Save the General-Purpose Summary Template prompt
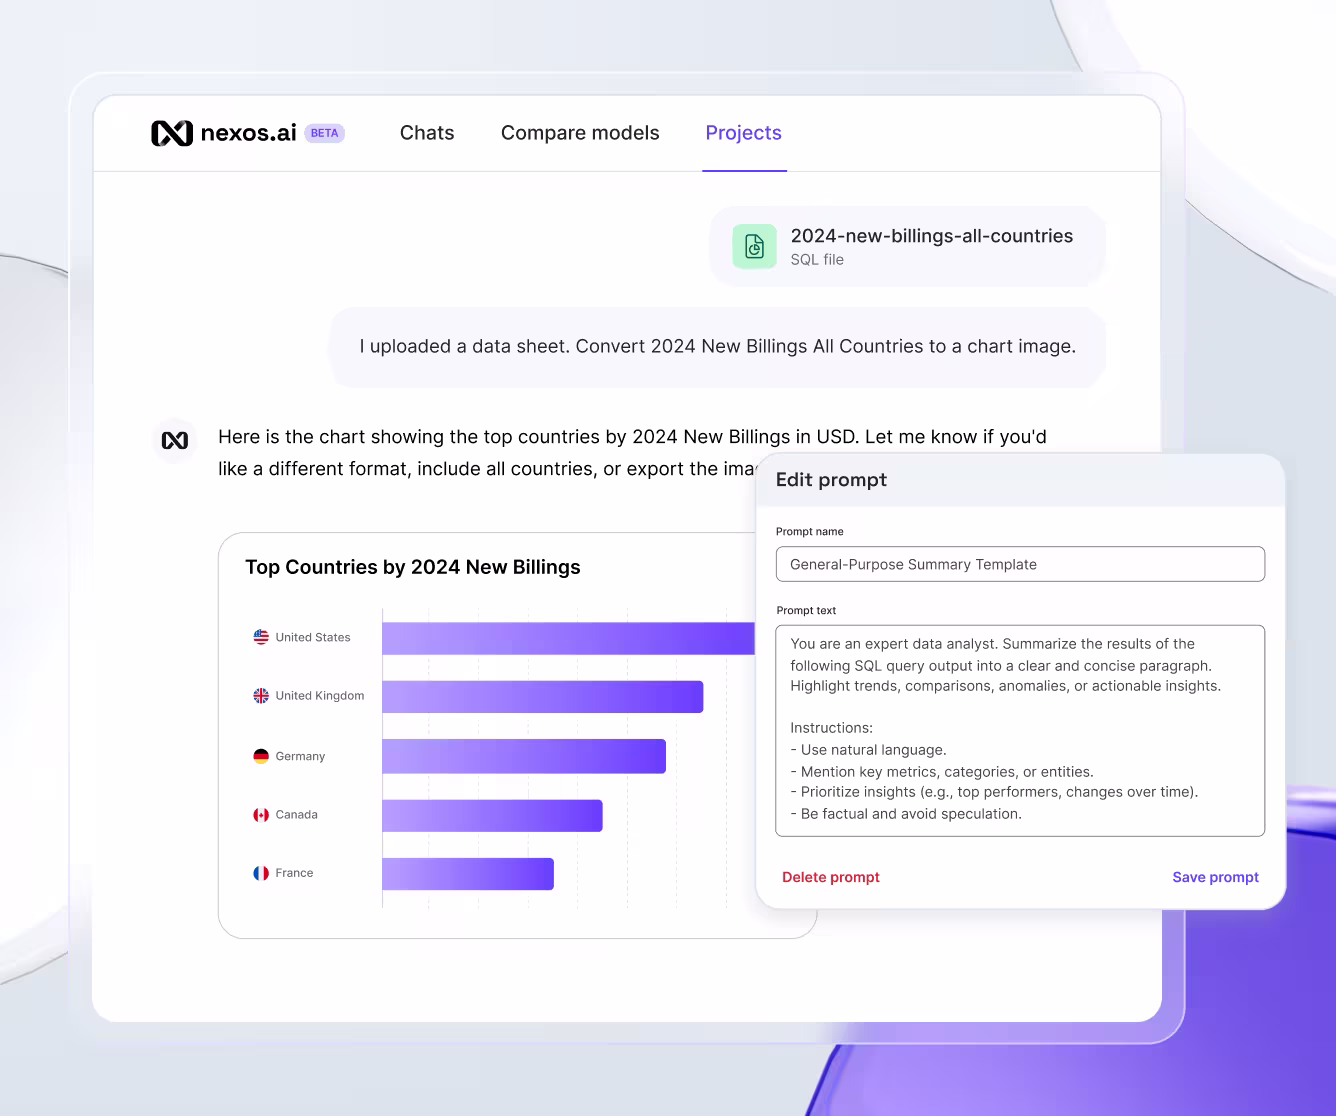1336x1116 pixels. (1215, 877)
